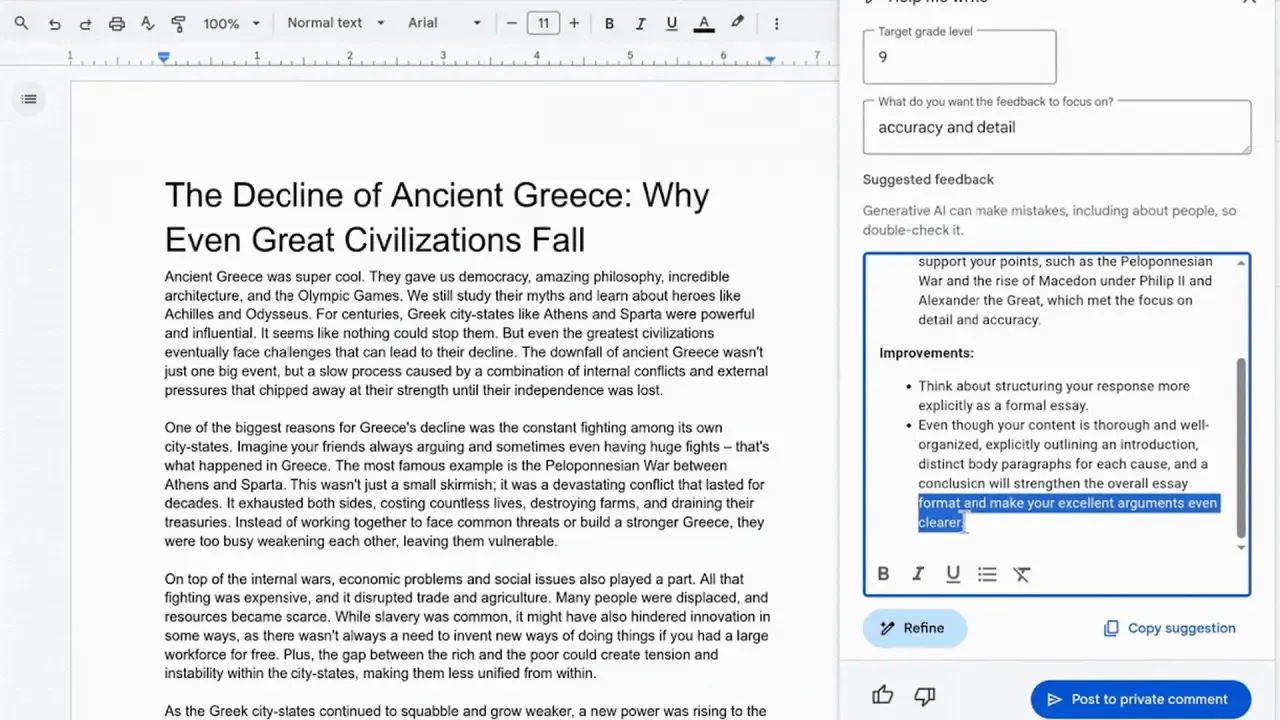This screenshot has width=1280, height=720.
Task: Open the highlight color pen tool
Action: (x=737, y=23)
